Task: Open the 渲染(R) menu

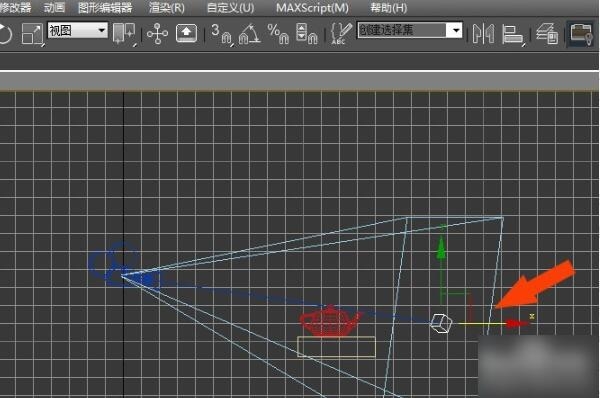Action: [x=167, y=8]
